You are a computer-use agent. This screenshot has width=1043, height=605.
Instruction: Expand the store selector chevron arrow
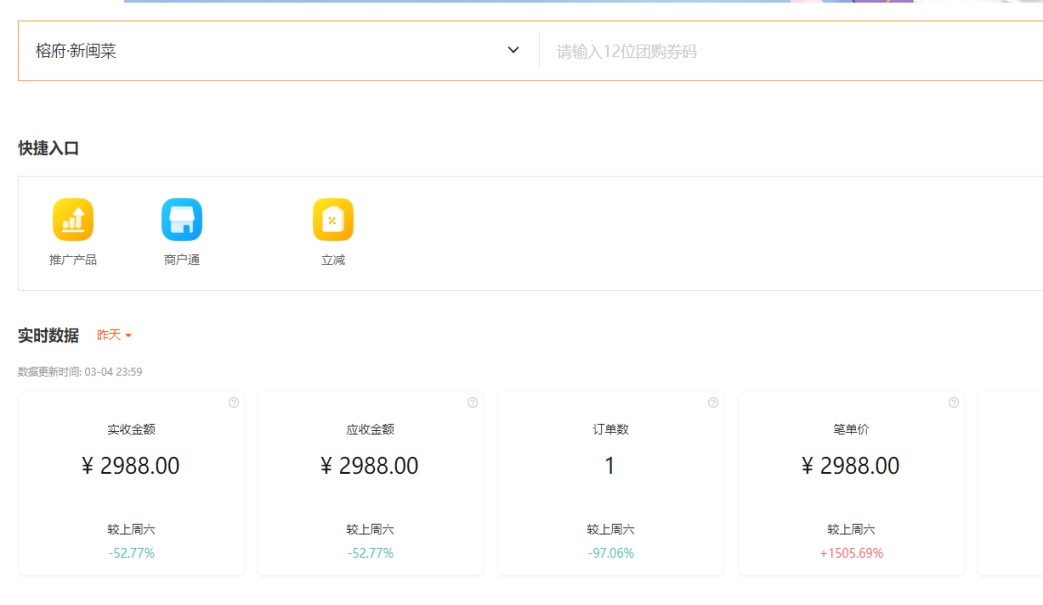(513, 50)
